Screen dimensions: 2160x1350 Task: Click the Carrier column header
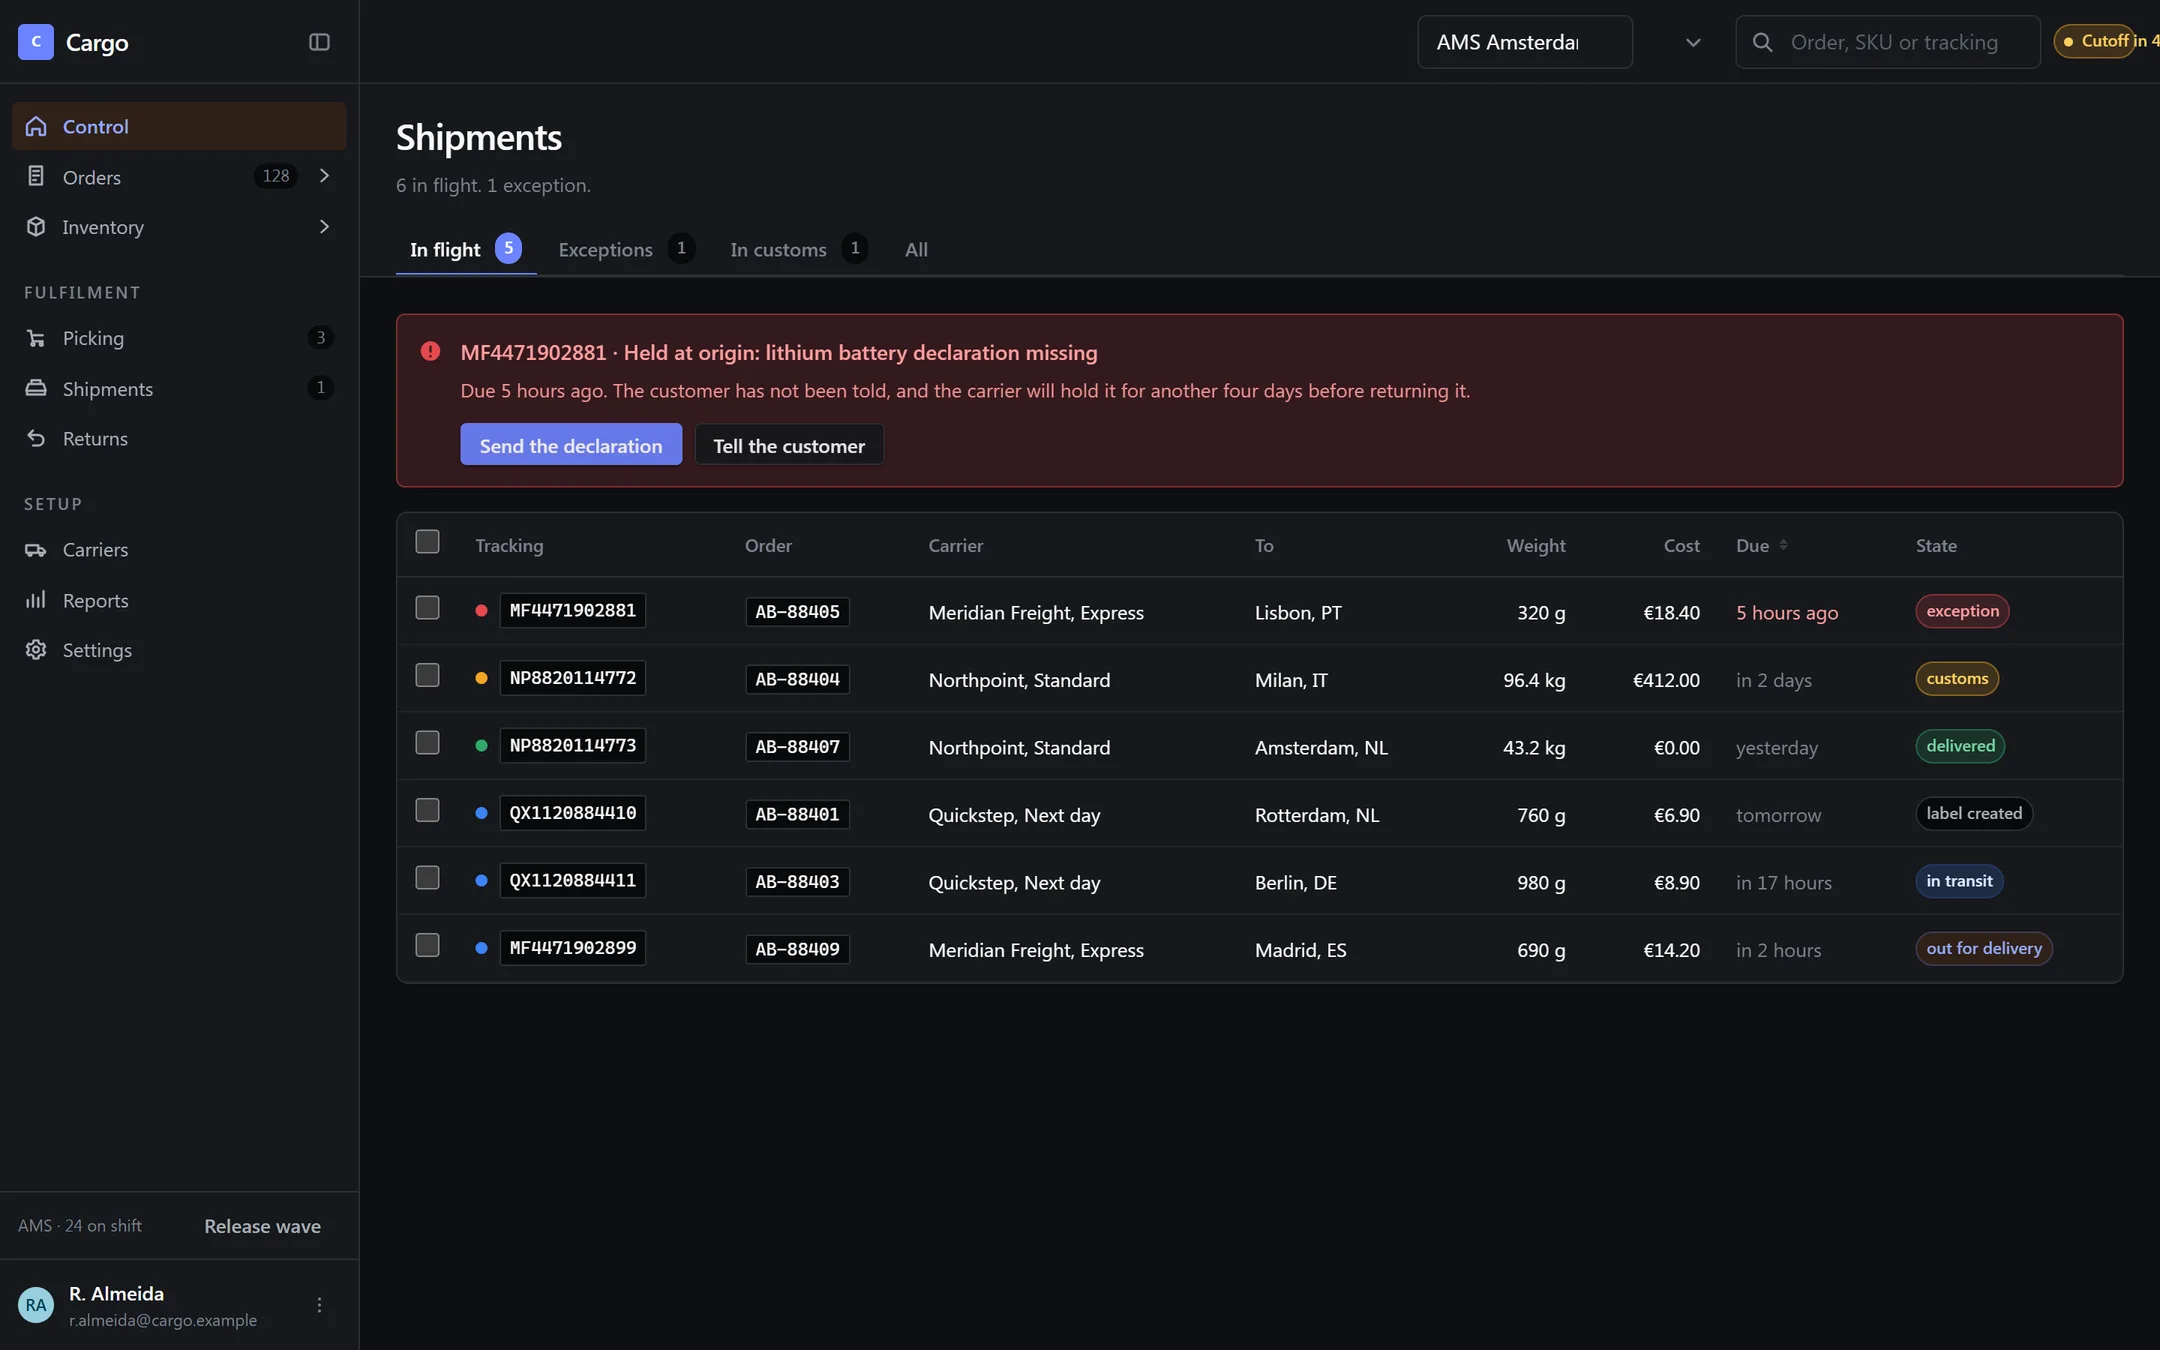956,545
